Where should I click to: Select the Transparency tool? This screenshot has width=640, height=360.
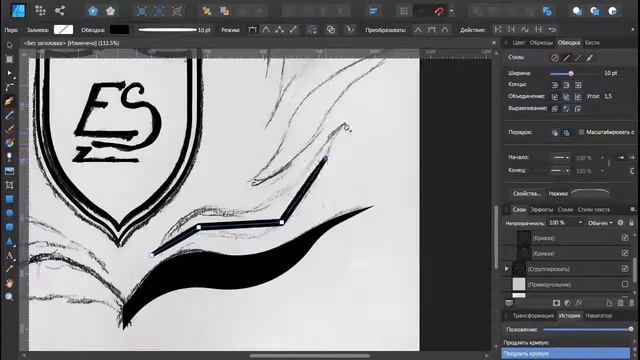click(9, 157)
